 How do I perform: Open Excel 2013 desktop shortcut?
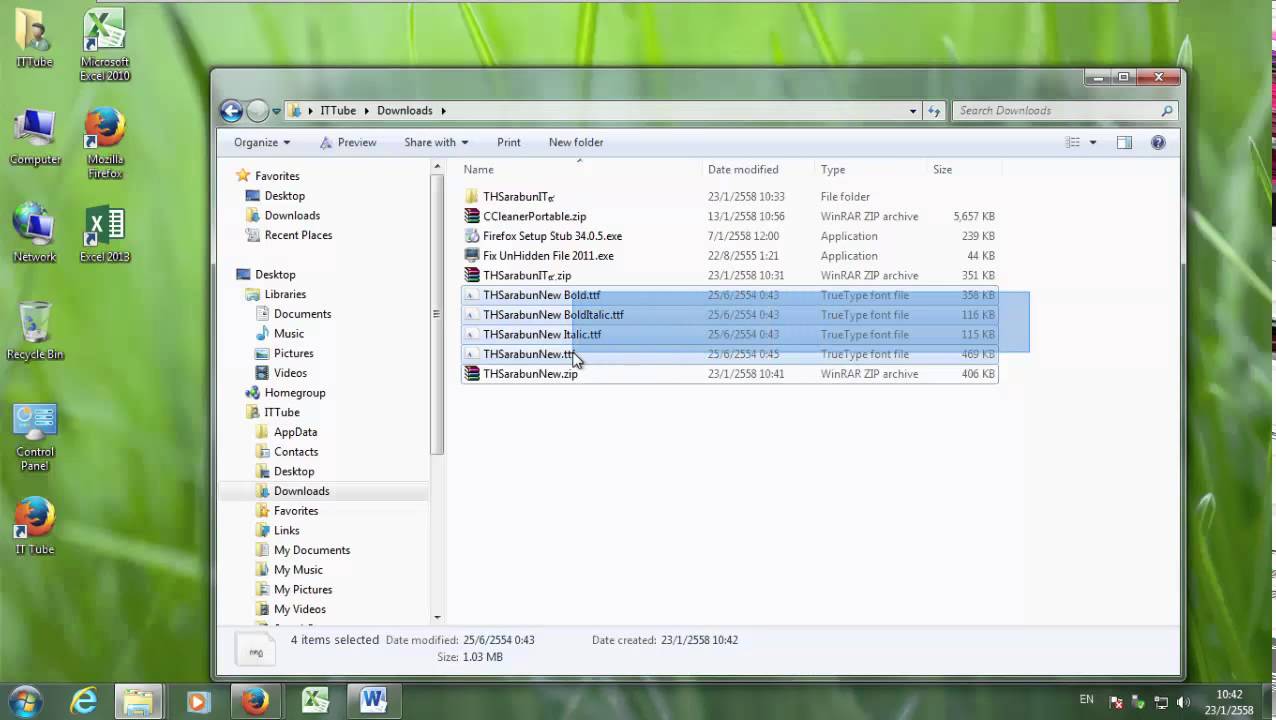click(105, 234)
